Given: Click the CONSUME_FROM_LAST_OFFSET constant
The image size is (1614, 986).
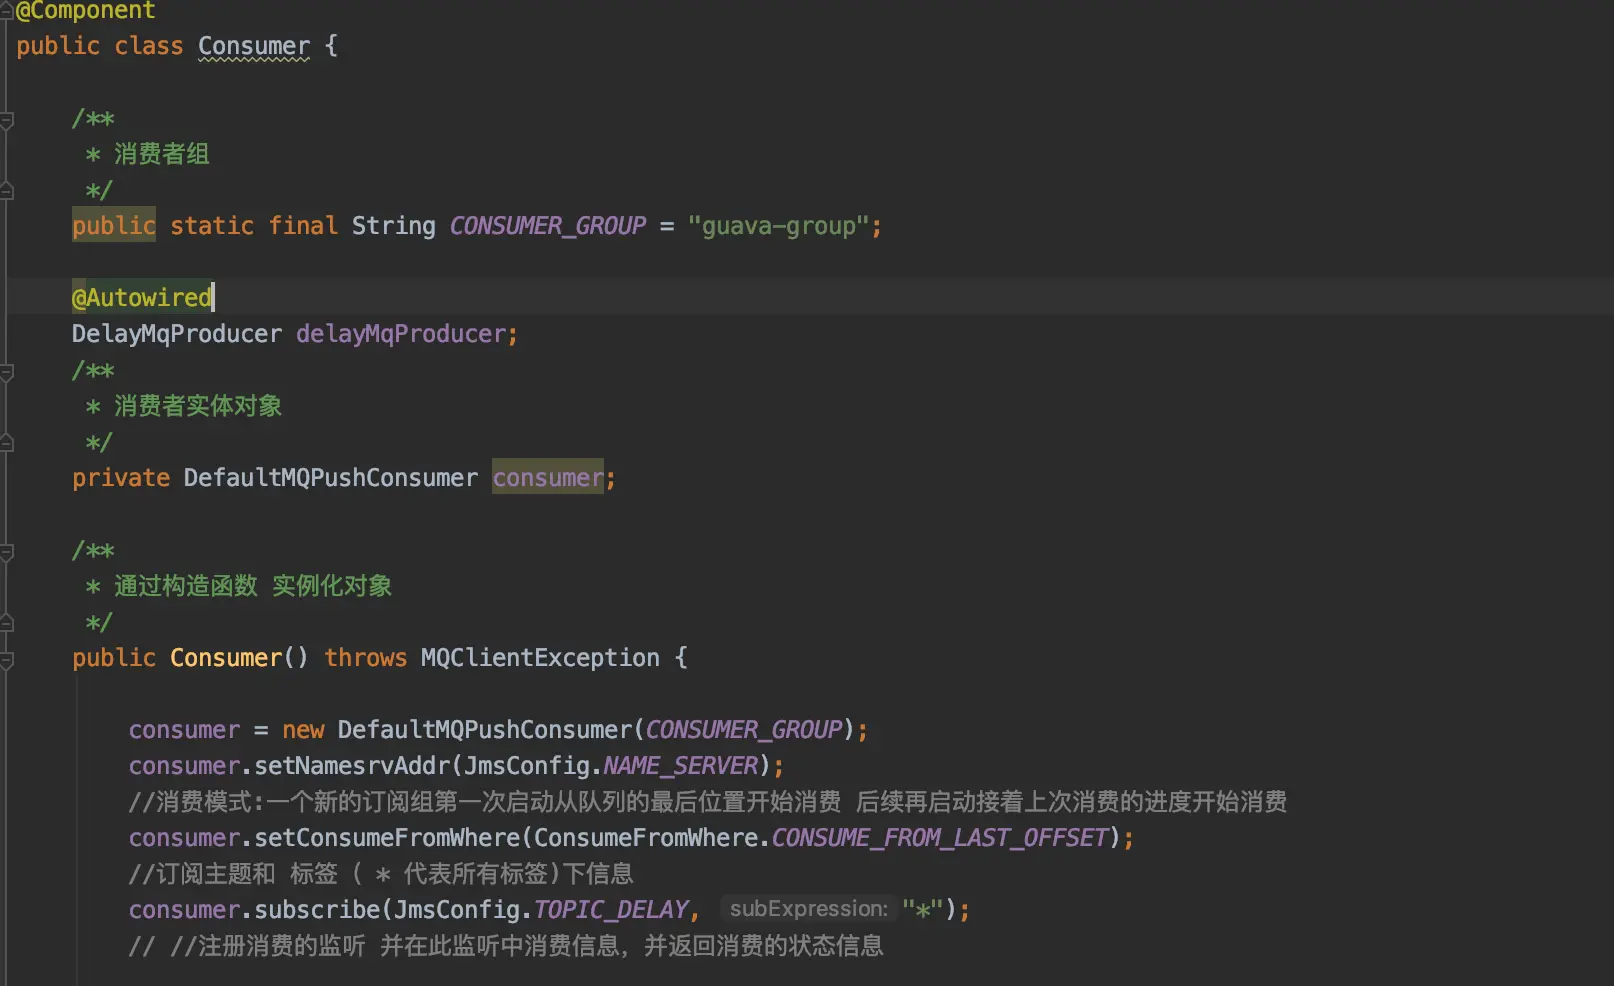Looking at the screenshot, I should tap(940, 838).
